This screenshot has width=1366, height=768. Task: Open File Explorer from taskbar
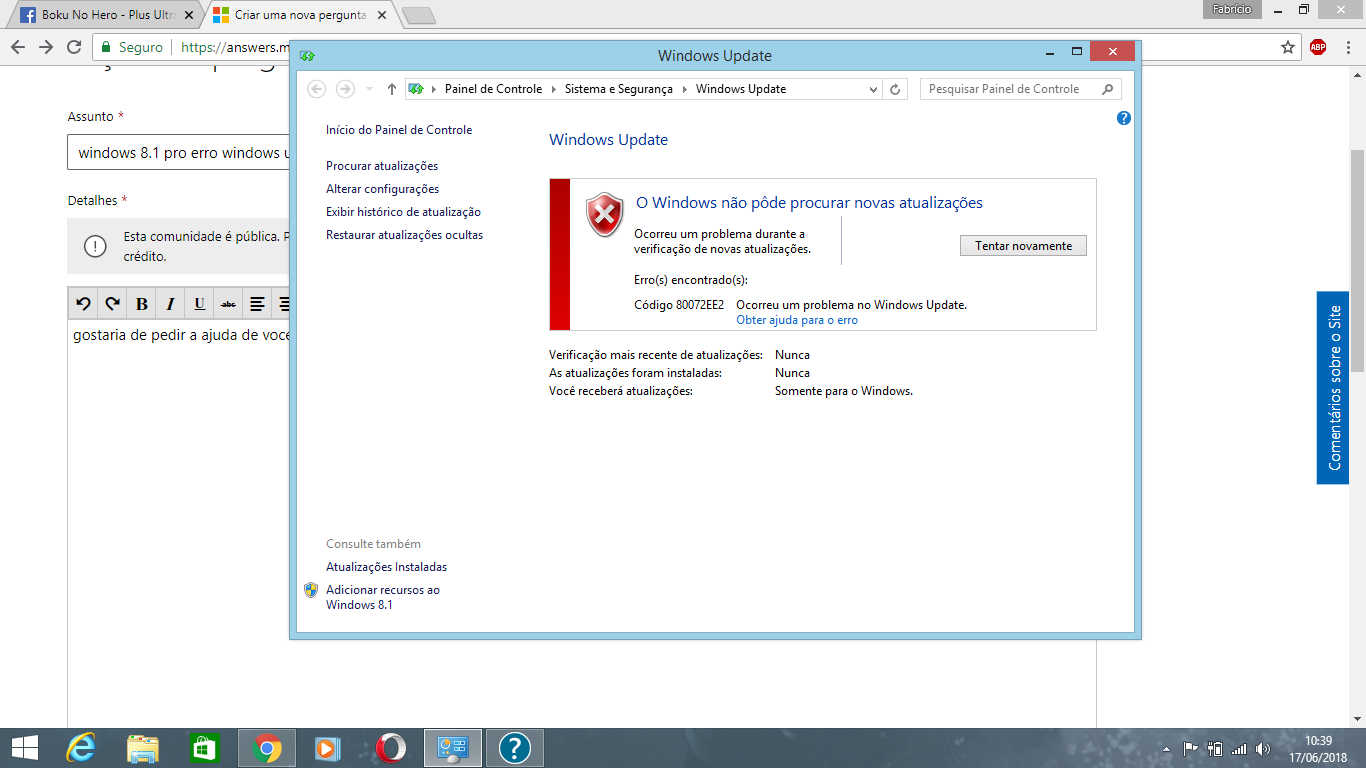point(142,748)
